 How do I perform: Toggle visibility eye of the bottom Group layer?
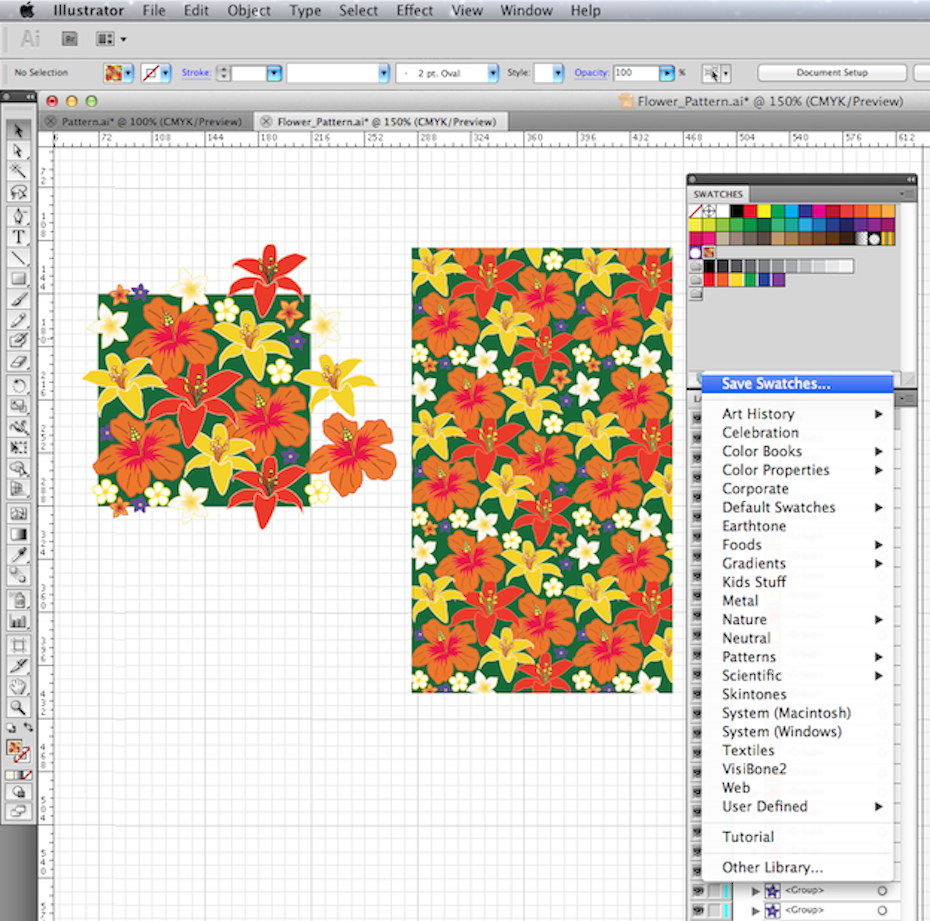click(698, 910)
